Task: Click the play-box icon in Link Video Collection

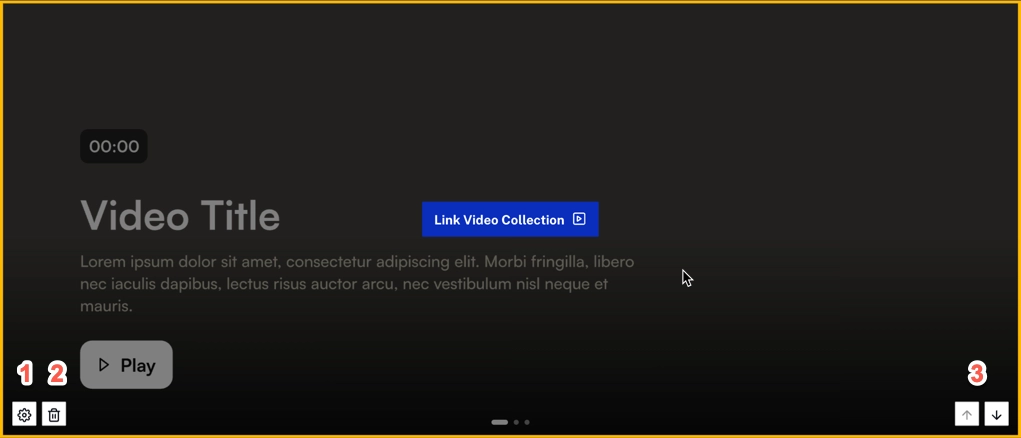Action: pyautogui.click(x=579, y=219)
